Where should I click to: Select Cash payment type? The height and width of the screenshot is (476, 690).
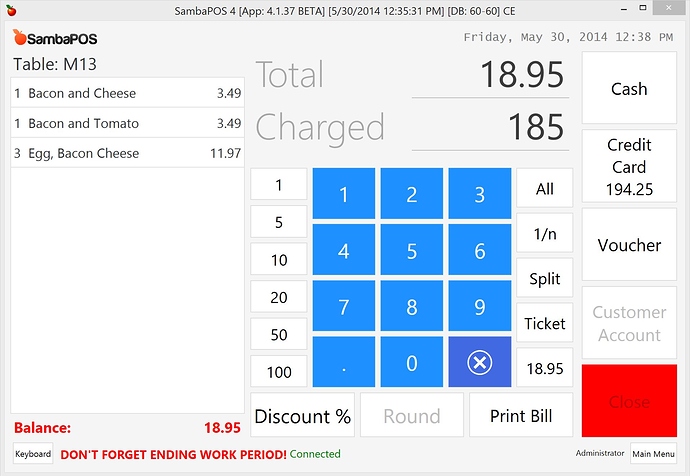pos(629,88)
